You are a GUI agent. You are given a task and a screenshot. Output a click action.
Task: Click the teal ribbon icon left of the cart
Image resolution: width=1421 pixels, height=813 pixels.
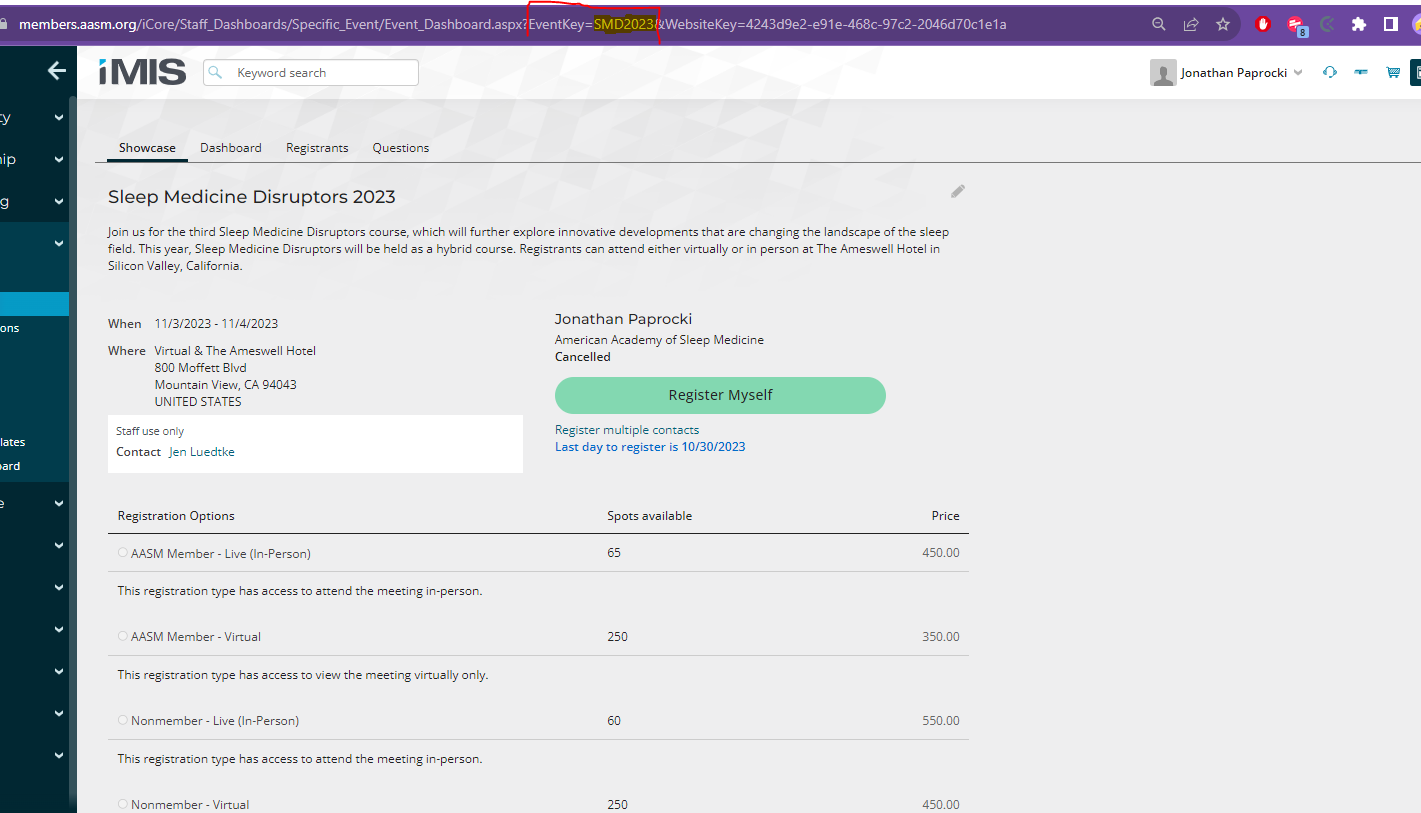click(x=1360, y=72)
